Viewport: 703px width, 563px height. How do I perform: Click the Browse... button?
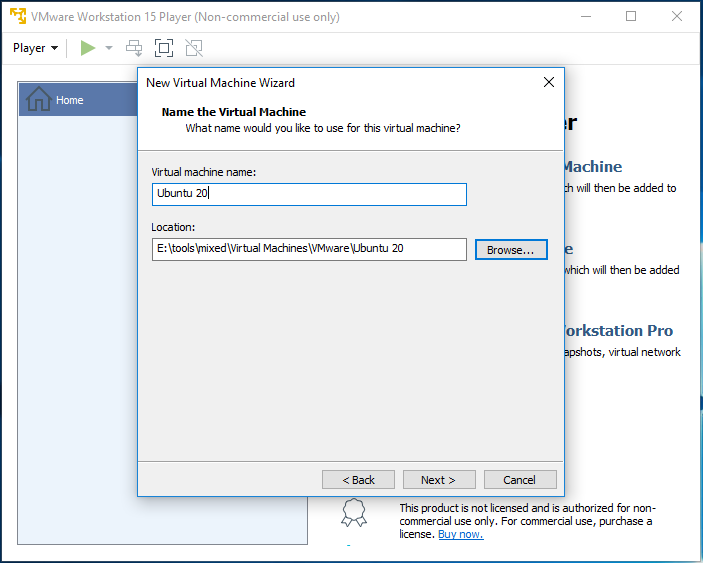(511, 250)
